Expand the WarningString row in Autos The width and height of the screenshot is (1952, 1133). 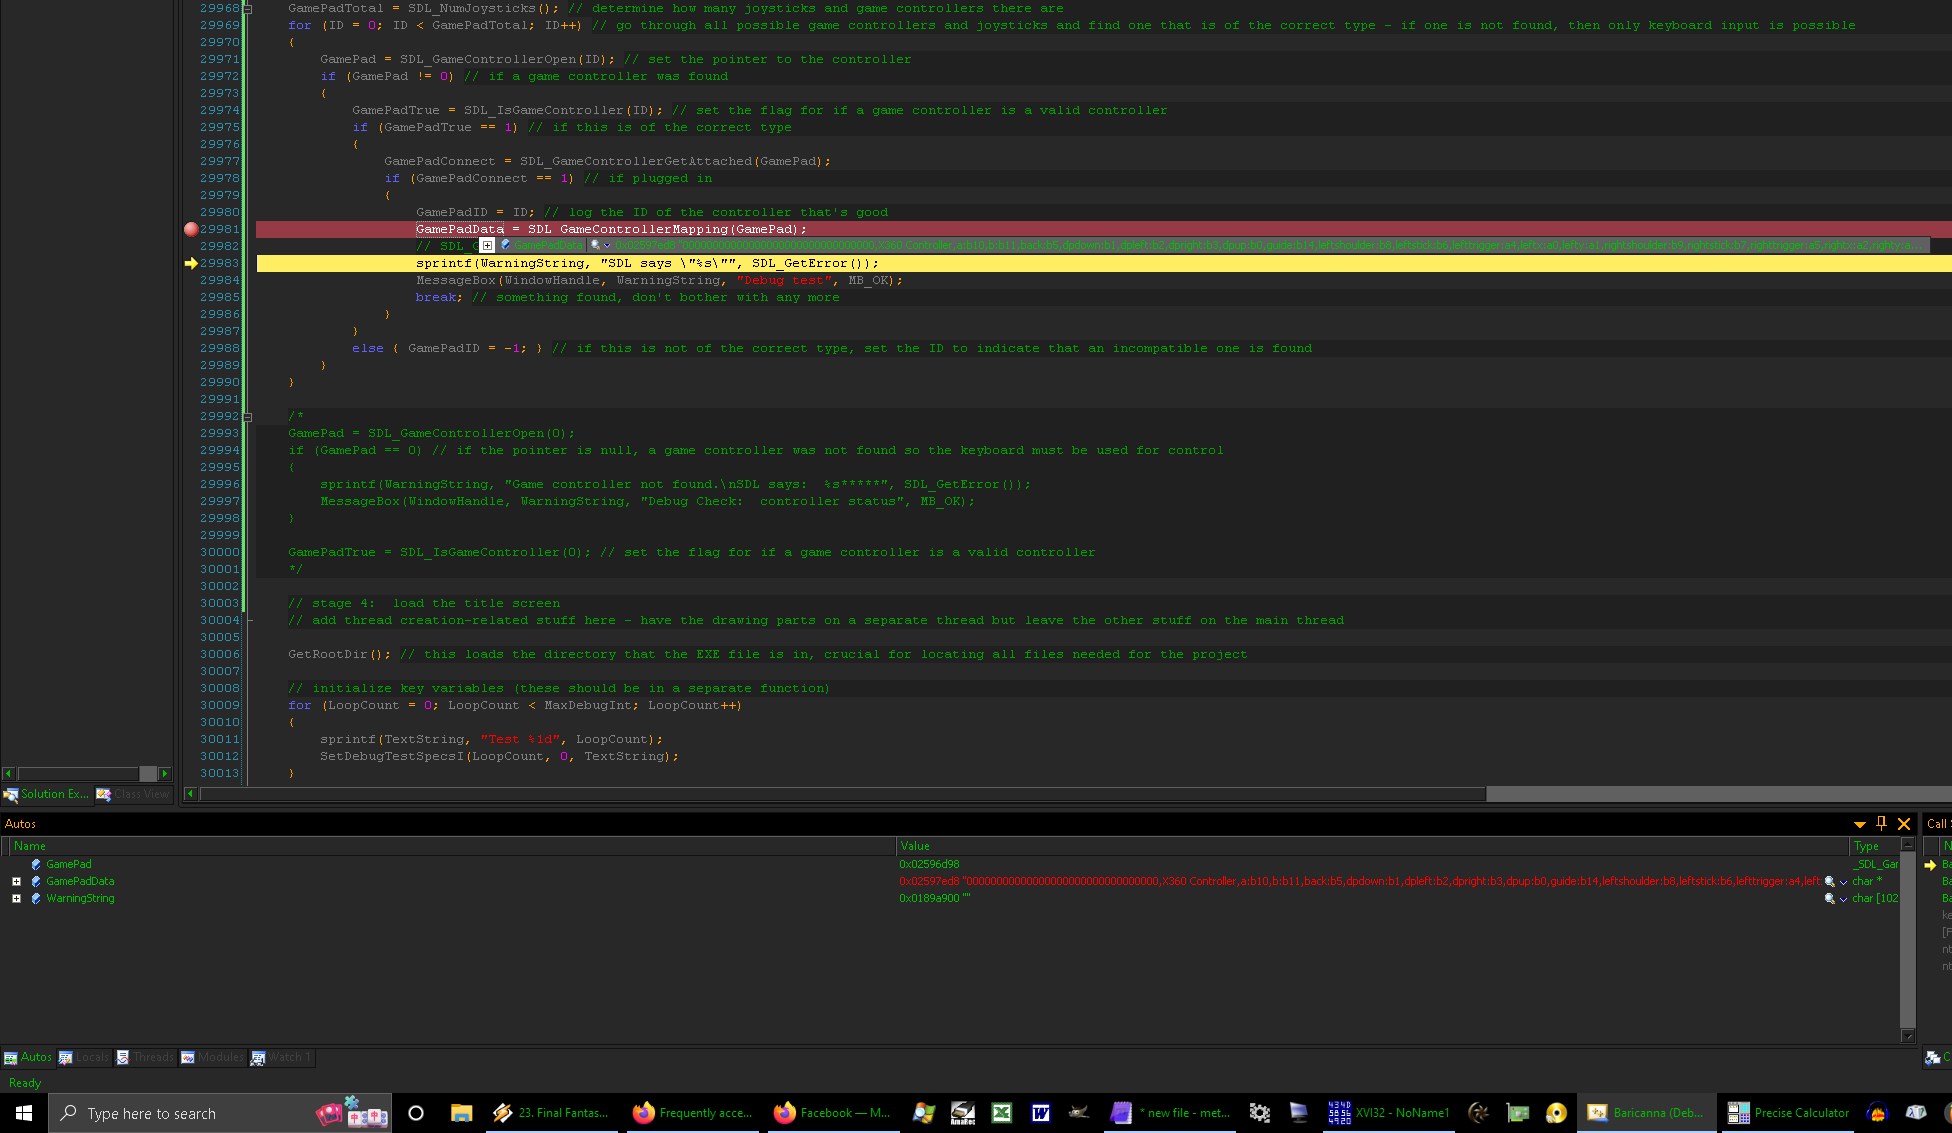(16, 898)
